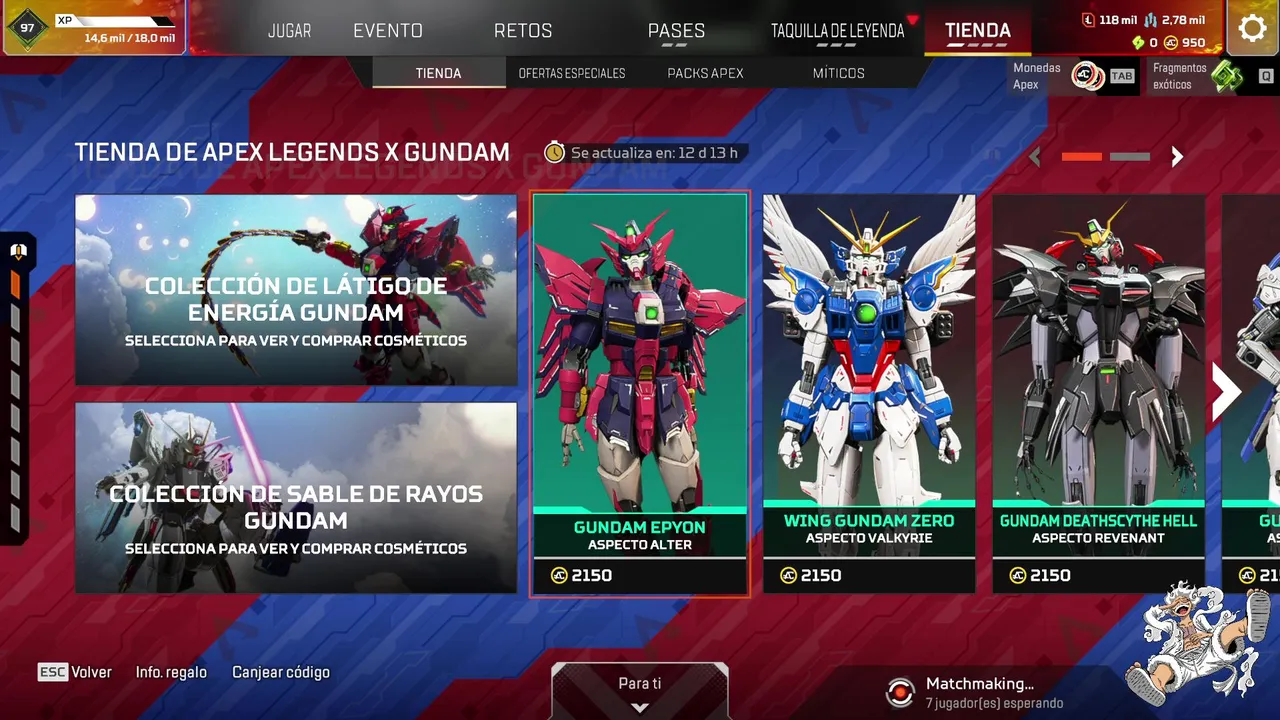This screenshot has width=1280, height=720.
Task: Select the Tienda main tab
Action: (978, 31)
